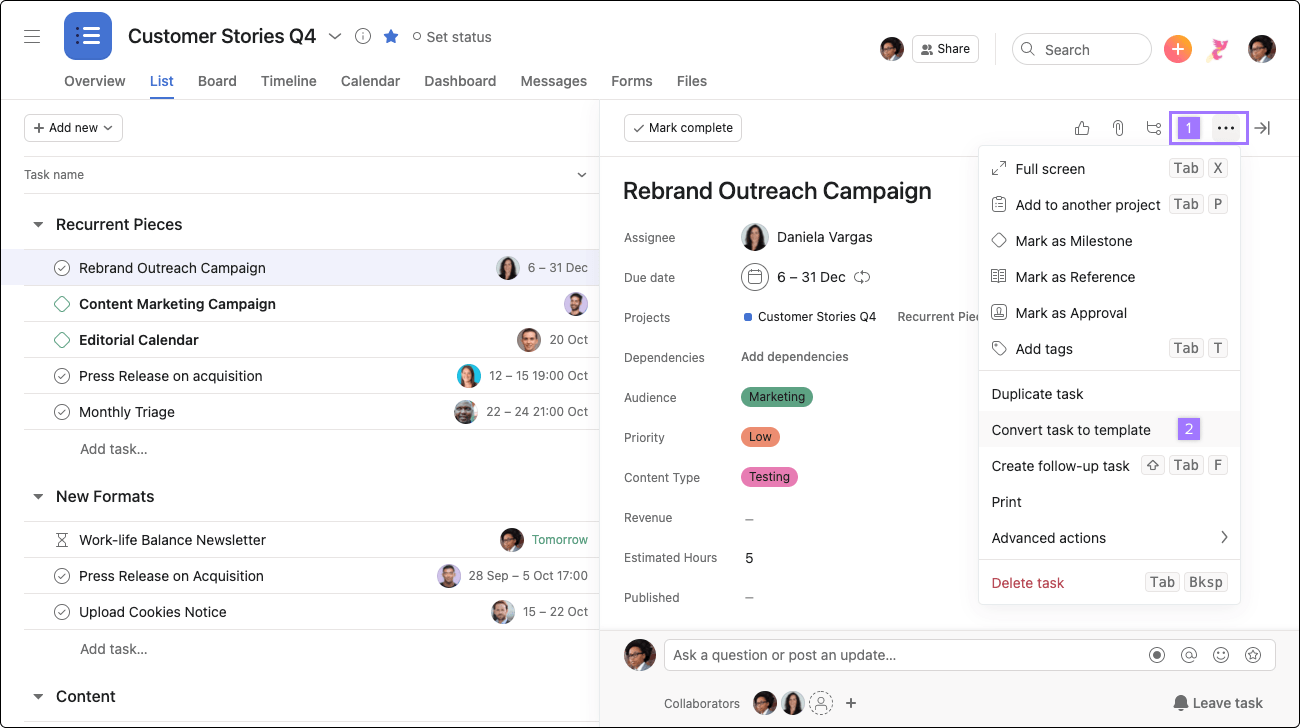Collapse the Content section
Screen dimensions: 1300x728
click(38, 697)
